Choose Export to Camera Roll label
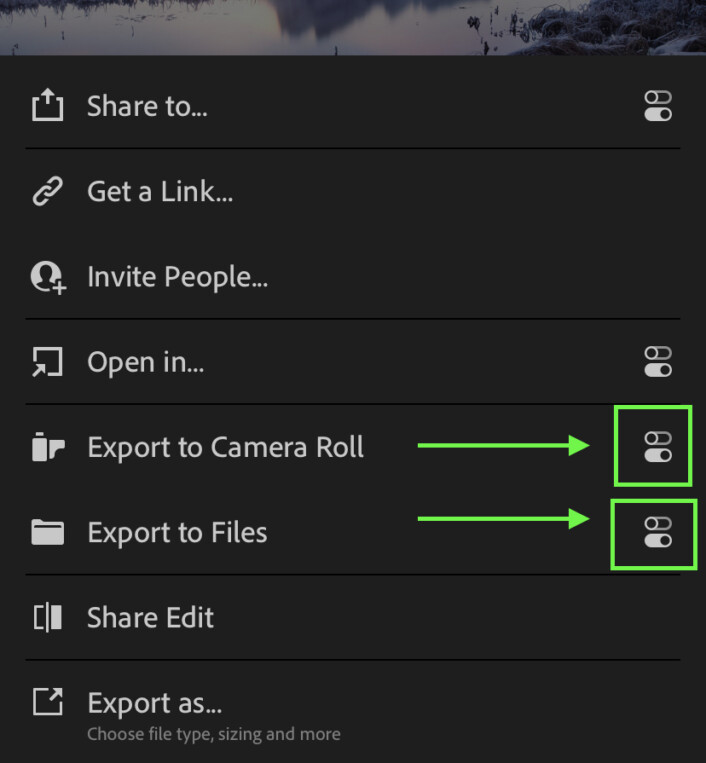 225,447
